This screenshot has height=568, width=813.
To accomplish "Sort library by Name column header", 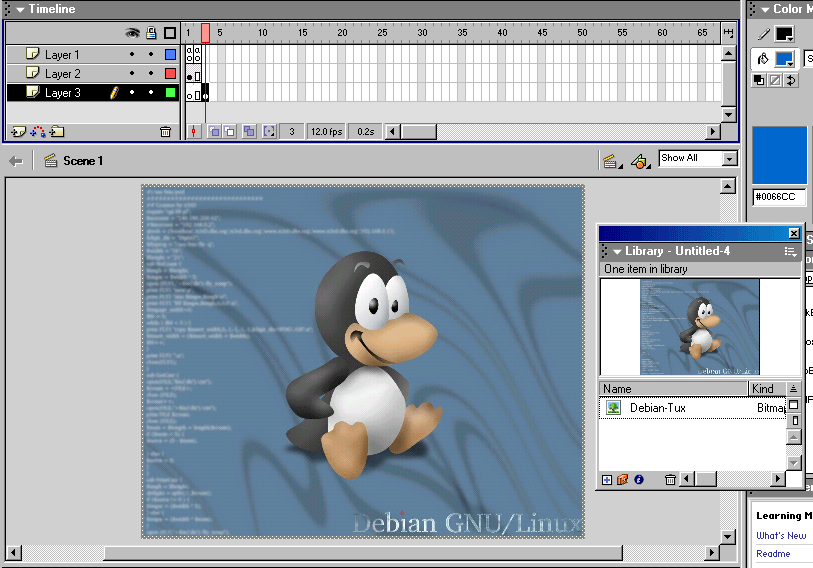I will coord(672,388).
